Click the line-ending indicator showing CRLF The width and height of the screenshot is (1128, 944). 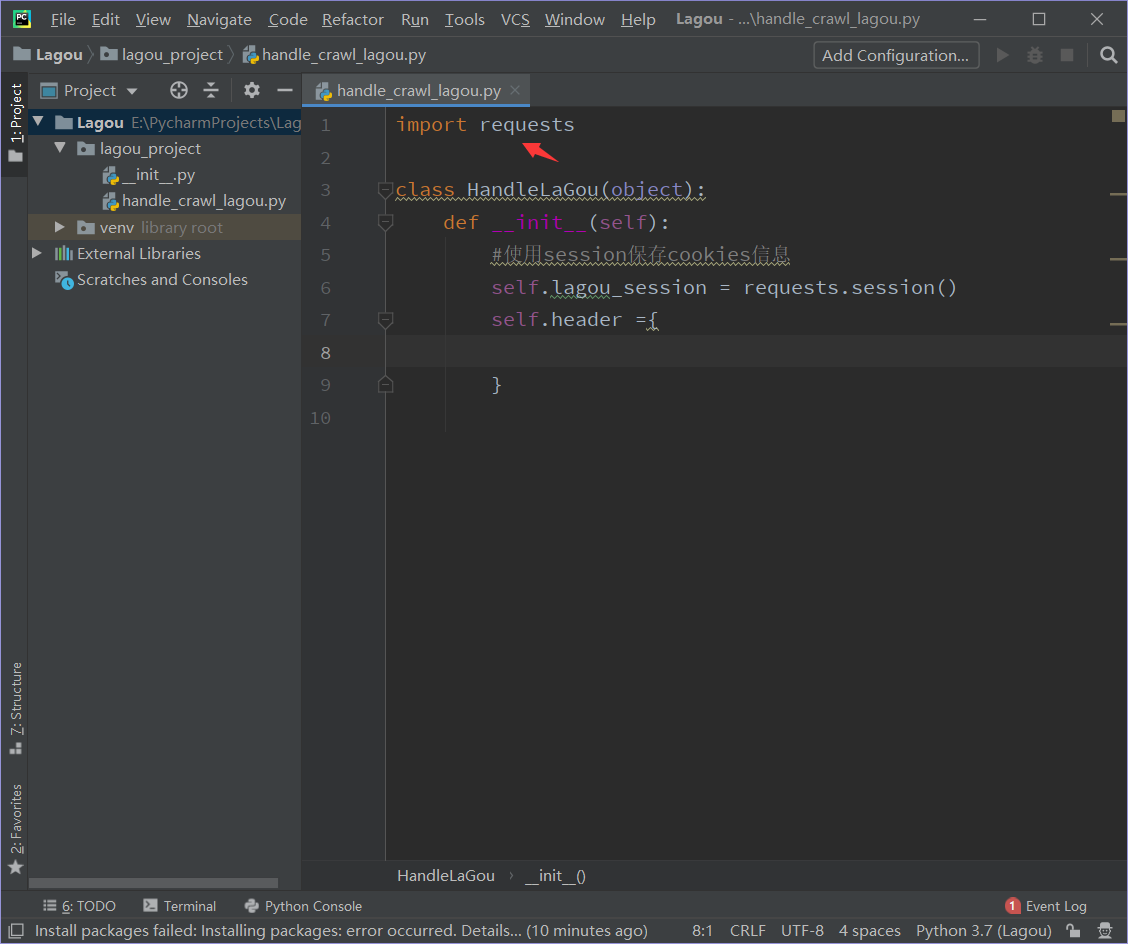pos(747,930)
